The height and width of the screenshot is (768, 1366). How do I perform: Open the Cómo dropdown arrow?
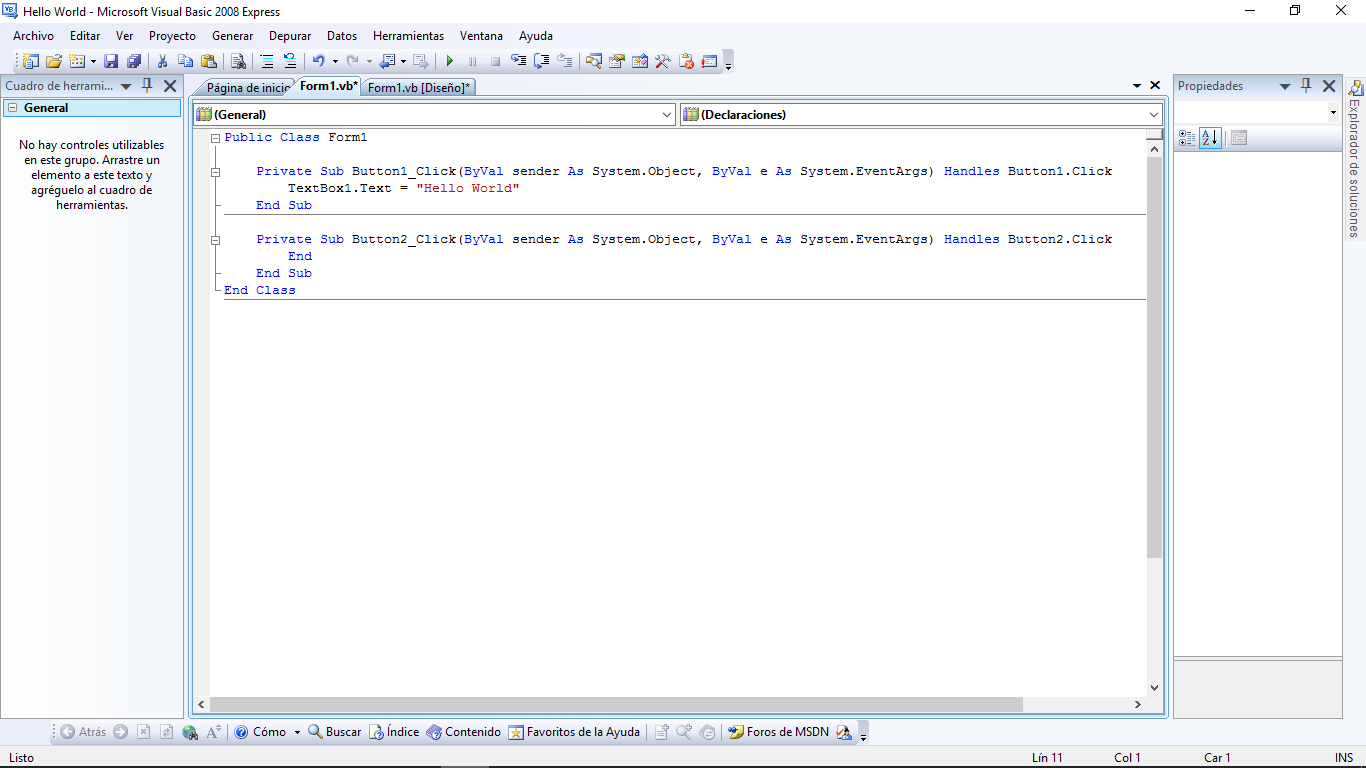pos(297,732)
